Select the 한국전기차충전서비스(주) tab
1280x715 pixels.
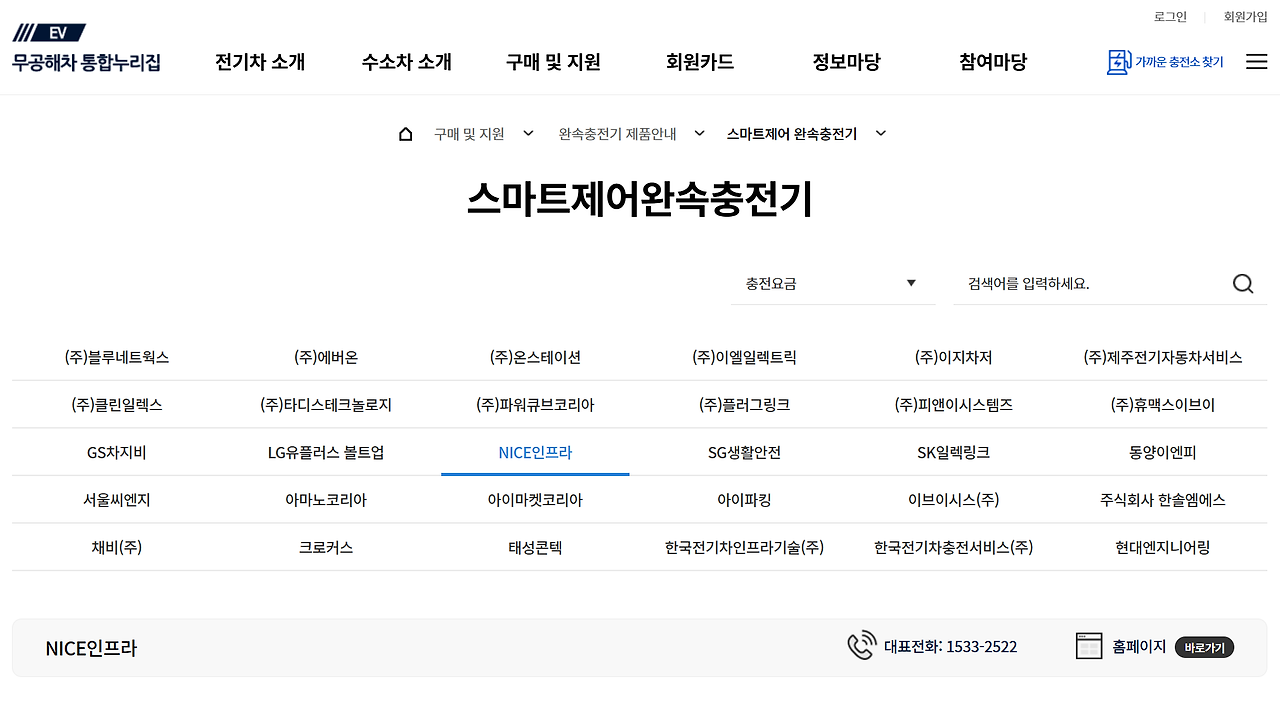(x=953, y=547)
